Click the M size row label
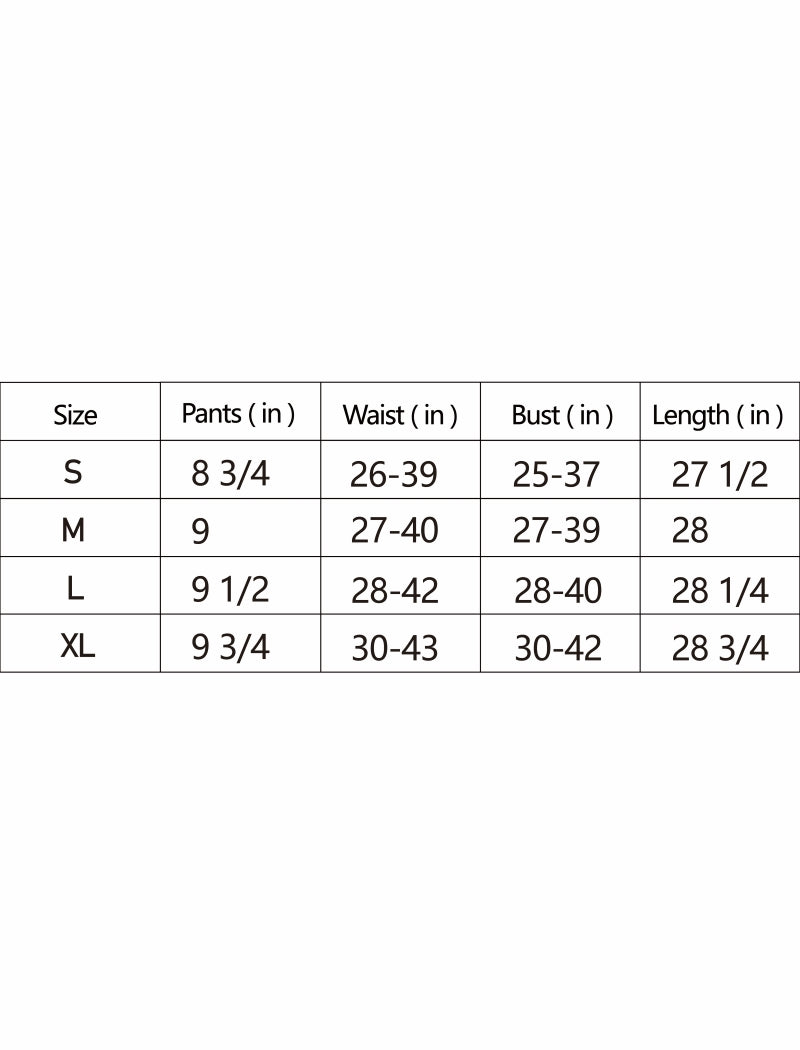800x1050 pixels. [73, 530]
